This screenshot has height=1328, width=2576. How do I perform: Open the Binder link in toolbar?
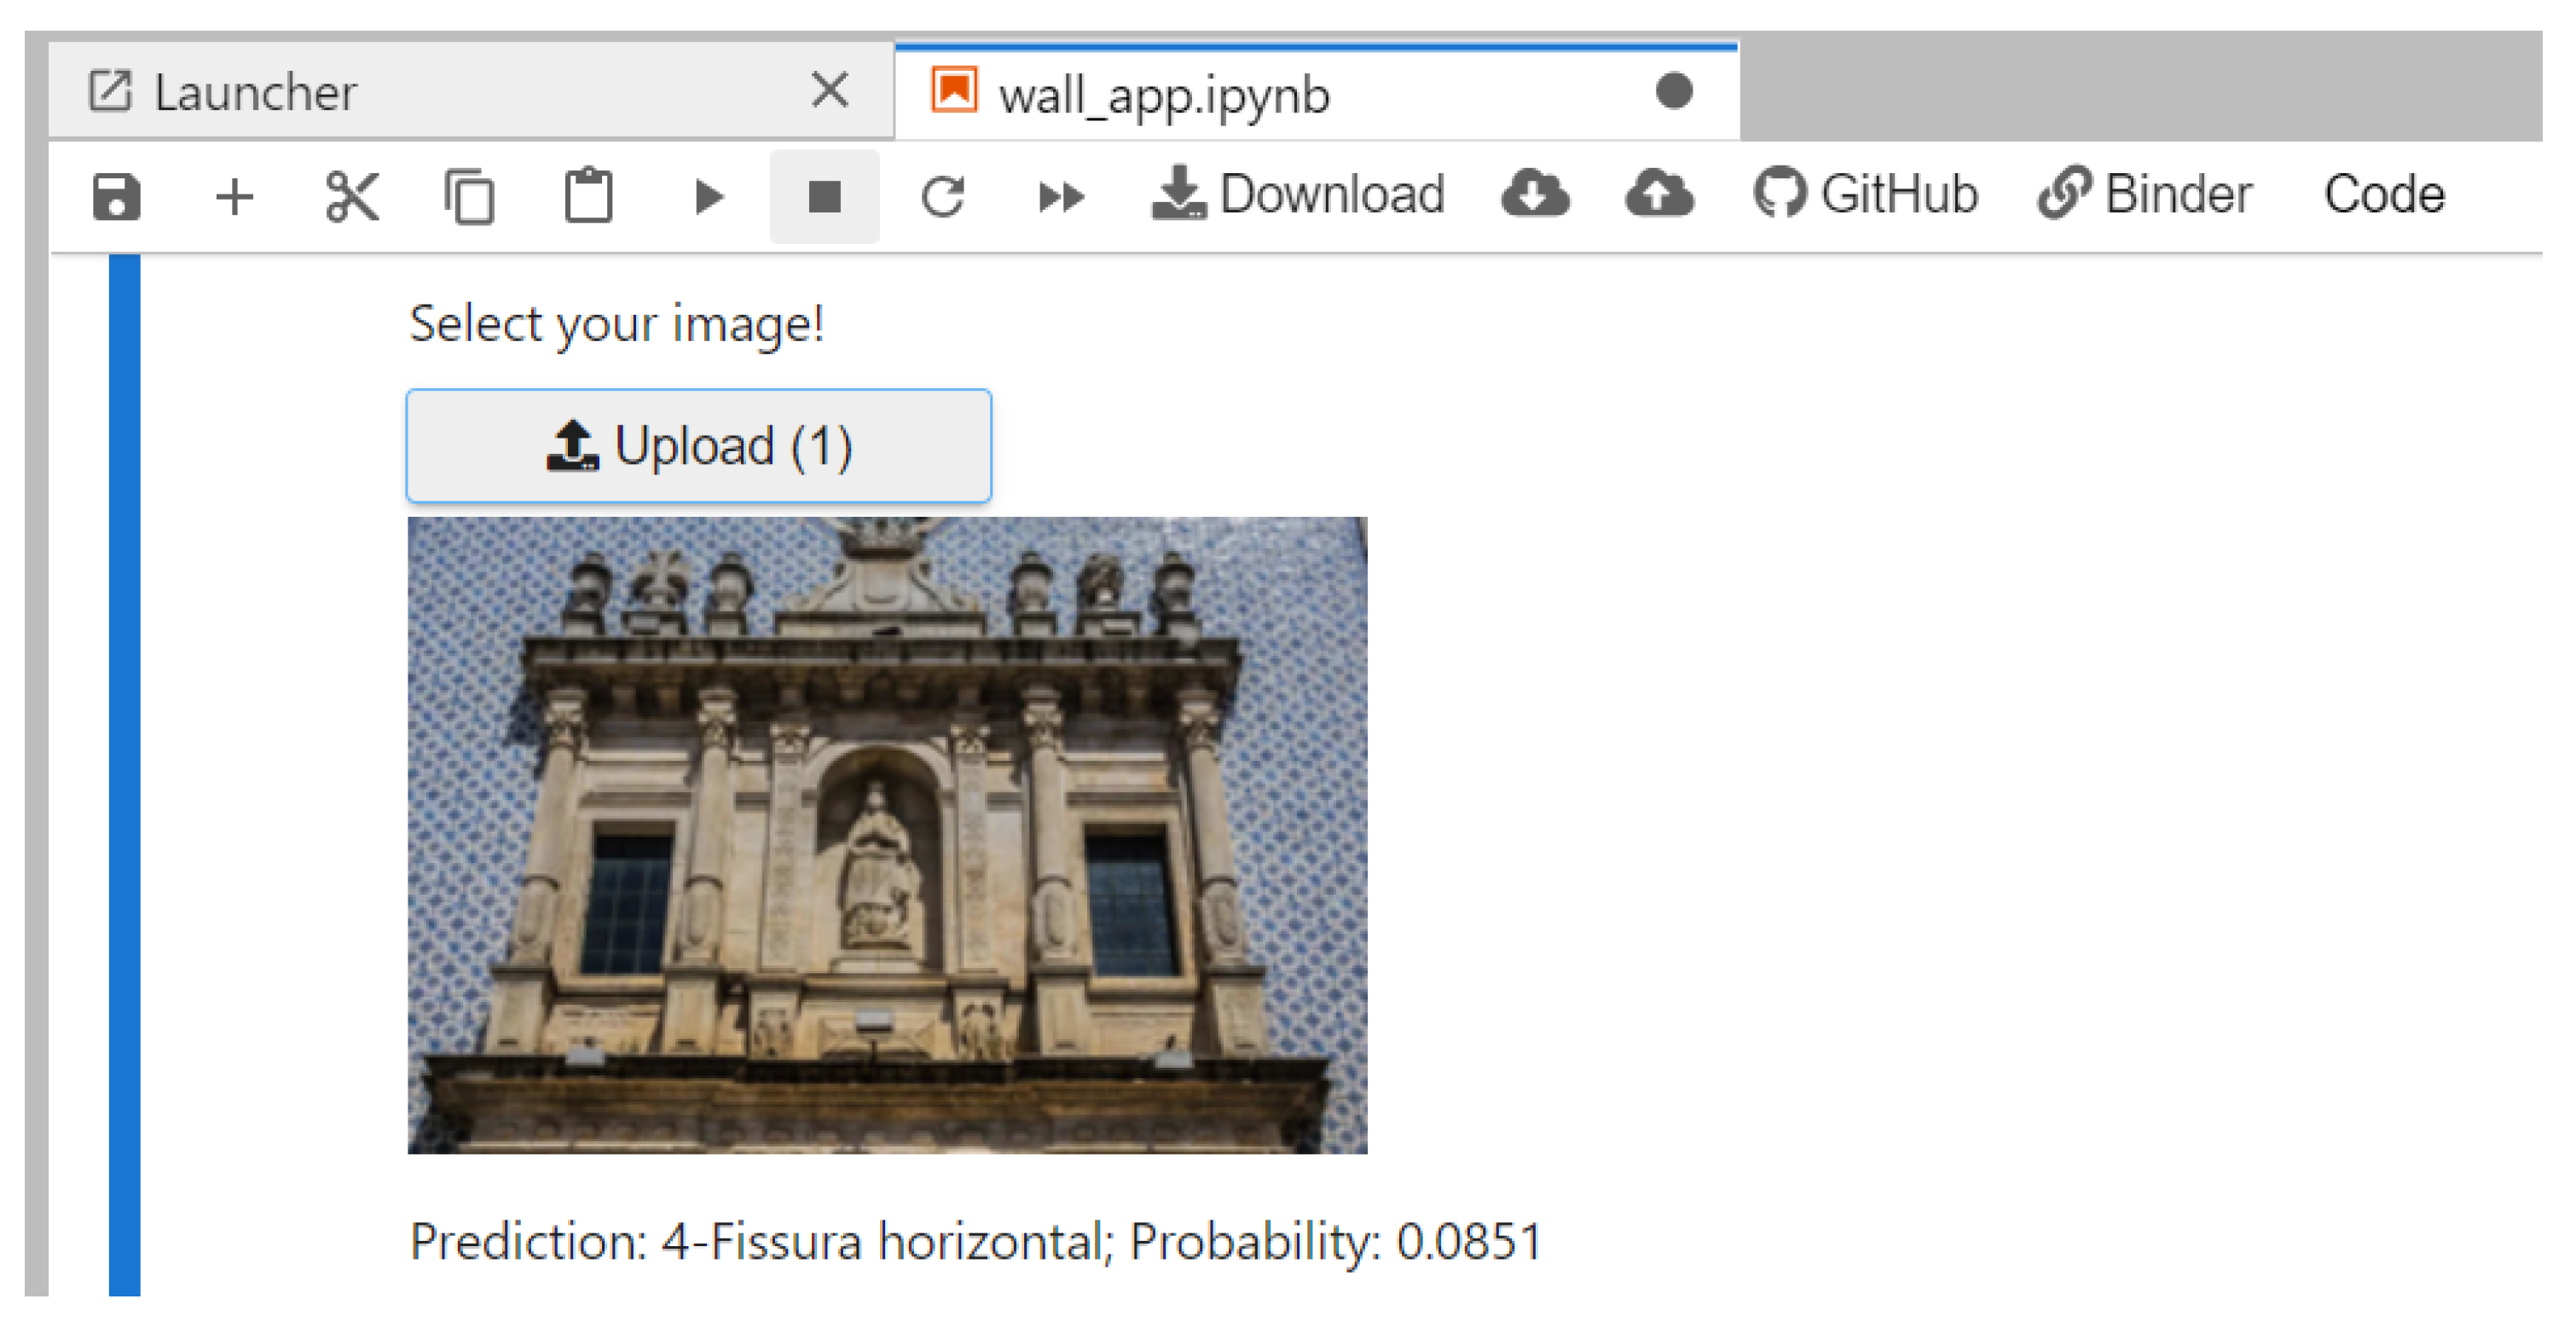(2145, 194)
